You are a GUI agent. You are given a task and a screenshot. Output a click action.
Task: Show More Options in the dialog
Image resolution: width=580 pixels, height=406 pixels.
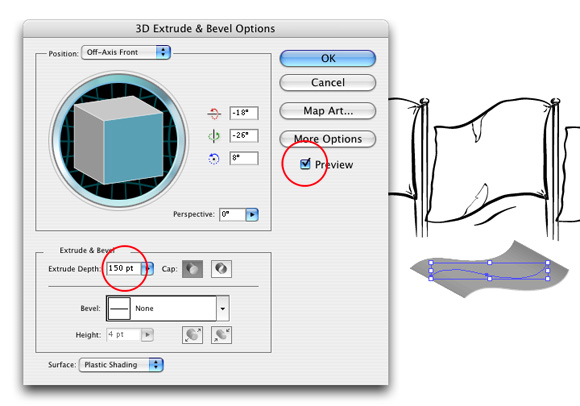click(x=328, y=139)
